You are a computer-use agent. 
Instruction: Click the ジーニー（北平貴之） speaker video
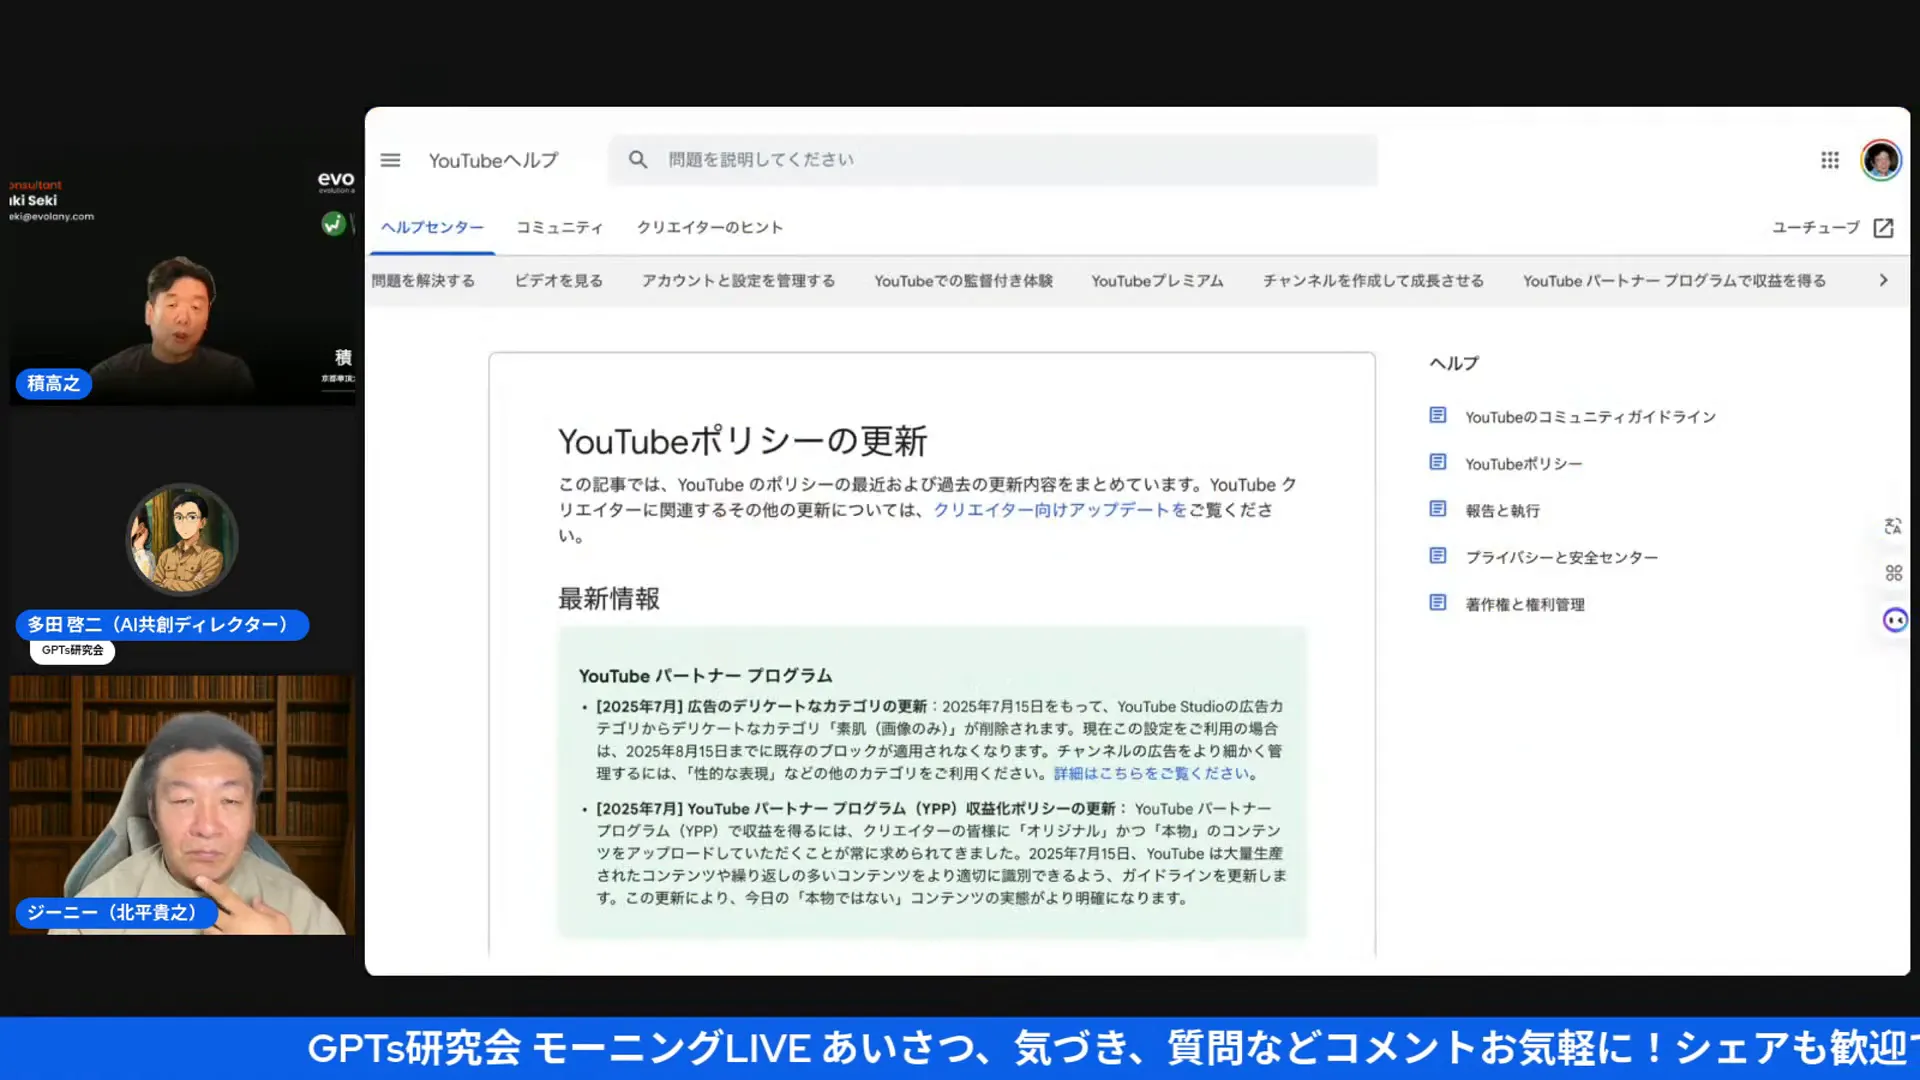tap(182, 805)
